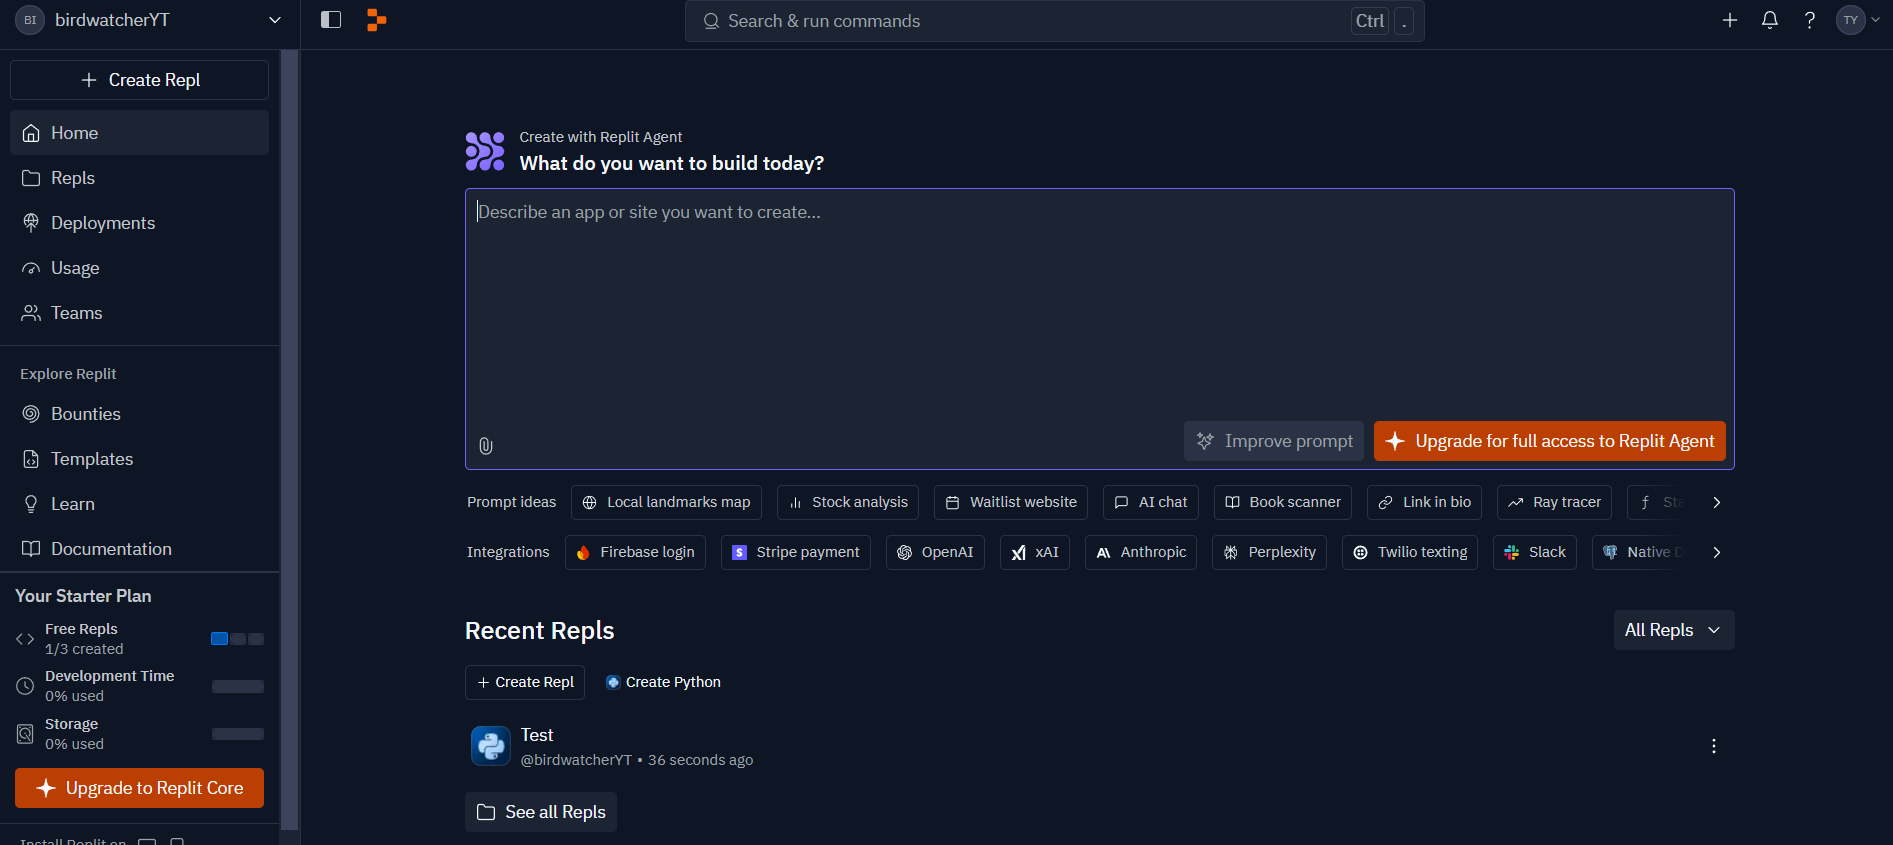
Task: Go to Home in the sidebar
Action: pyautogui.click(x=139, y=133)
